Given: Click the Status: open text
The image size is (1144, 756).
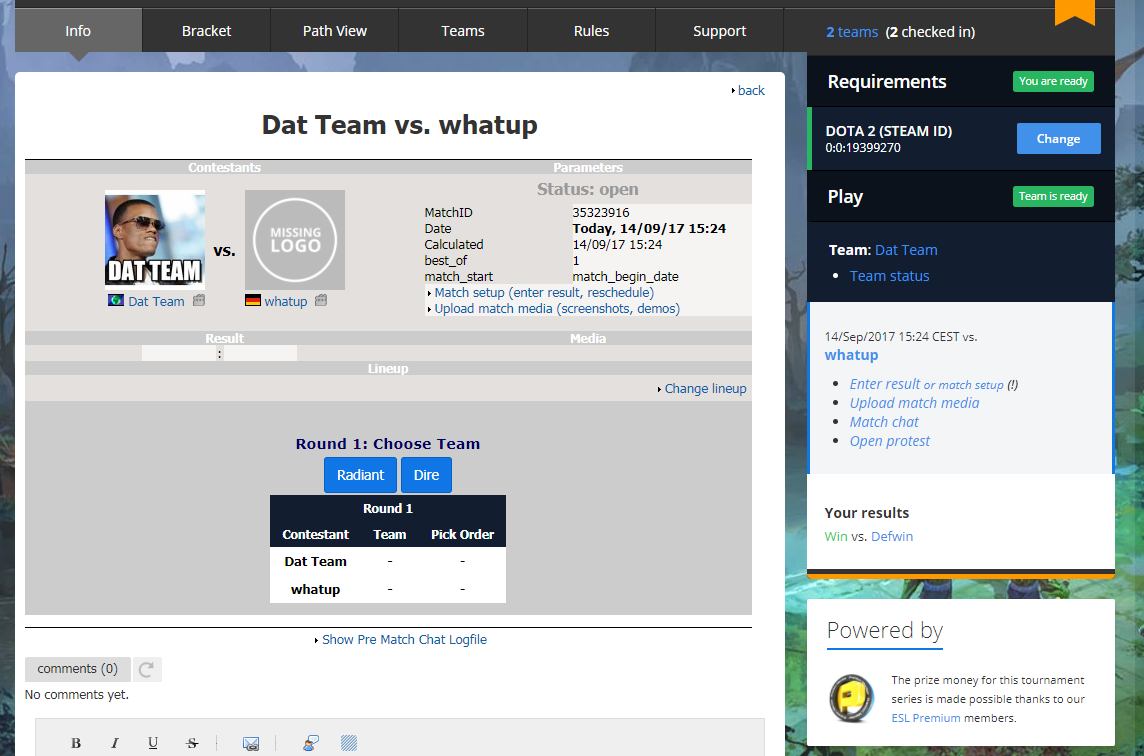Looking at the screenshot, I should pyautogui.click(x=588, y=189).
